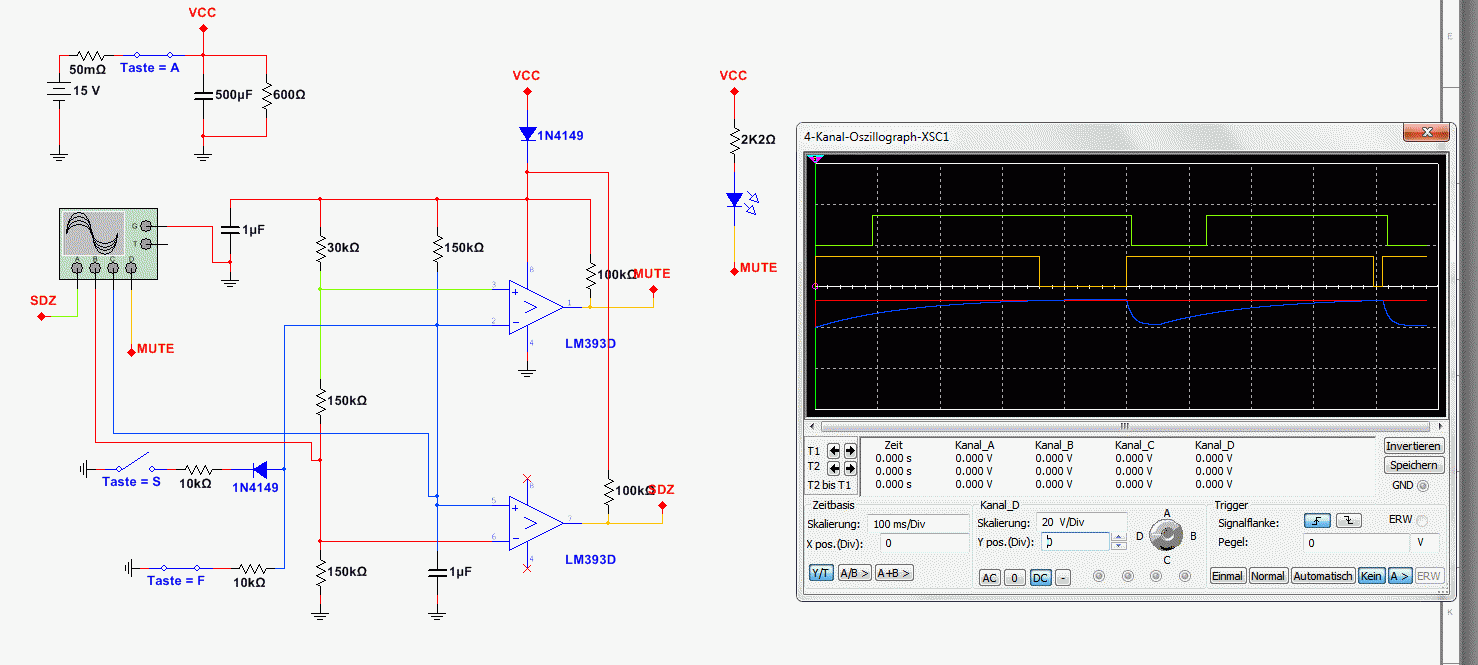
Task: Toggle the minus invert button beside DC
Action: click(1063, 577)
